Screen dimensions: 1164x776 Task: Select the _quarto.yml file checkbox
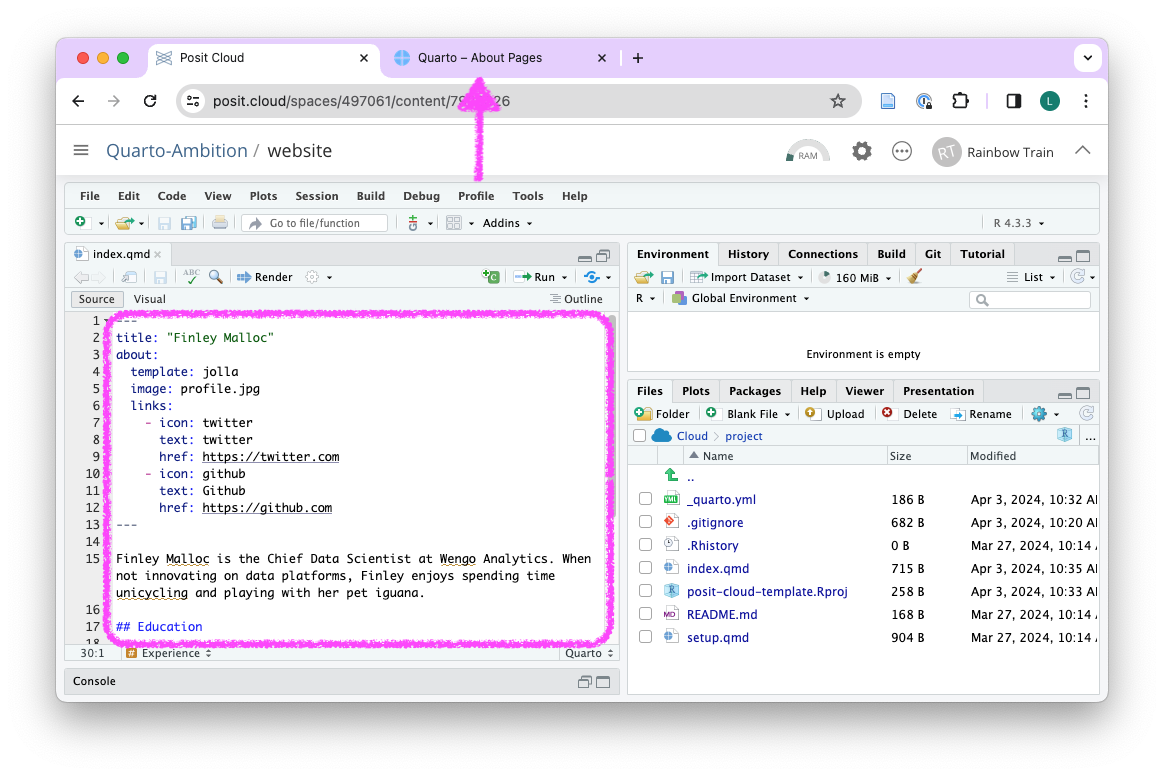645,499
